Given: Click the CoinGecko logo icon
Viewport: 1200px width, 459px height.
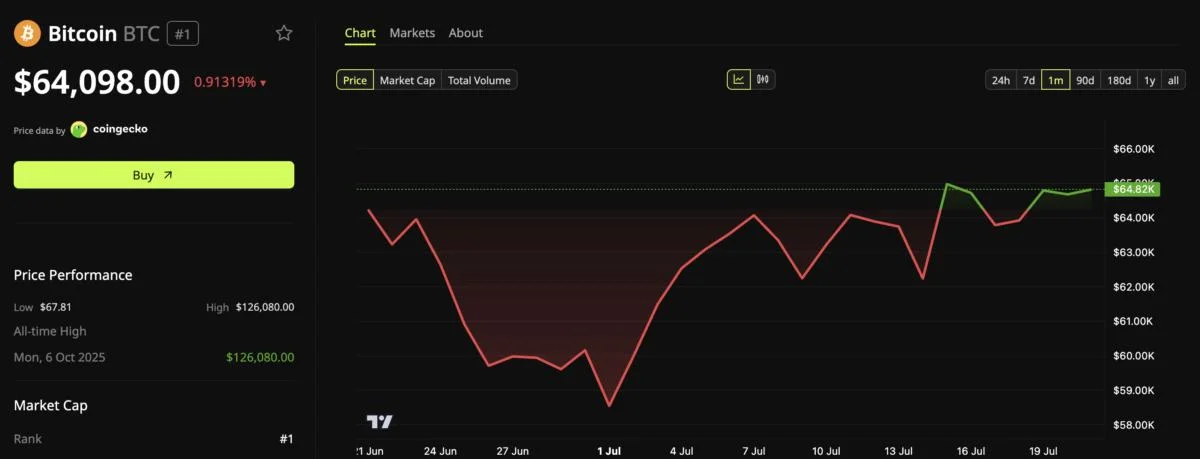Looking at the screenshot, I should pyautogui.click(x=79, y=129).
